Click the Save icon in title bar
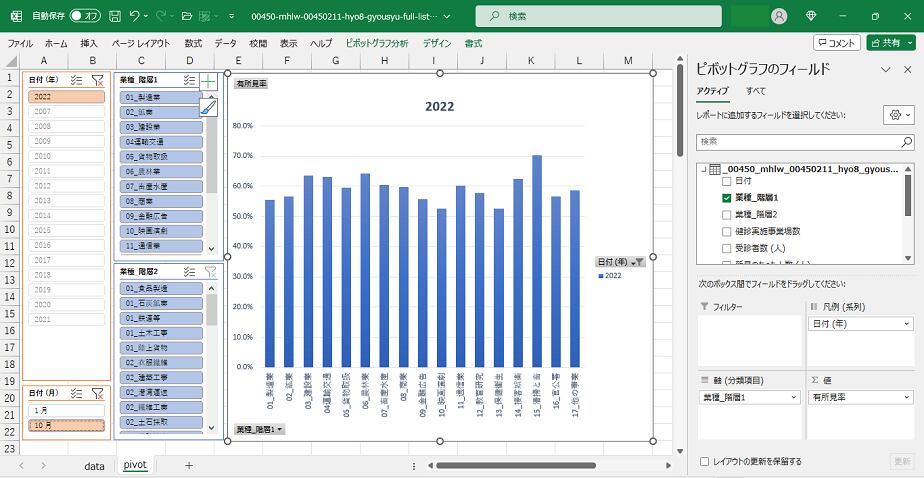924x478 pixels. (114, 17)
